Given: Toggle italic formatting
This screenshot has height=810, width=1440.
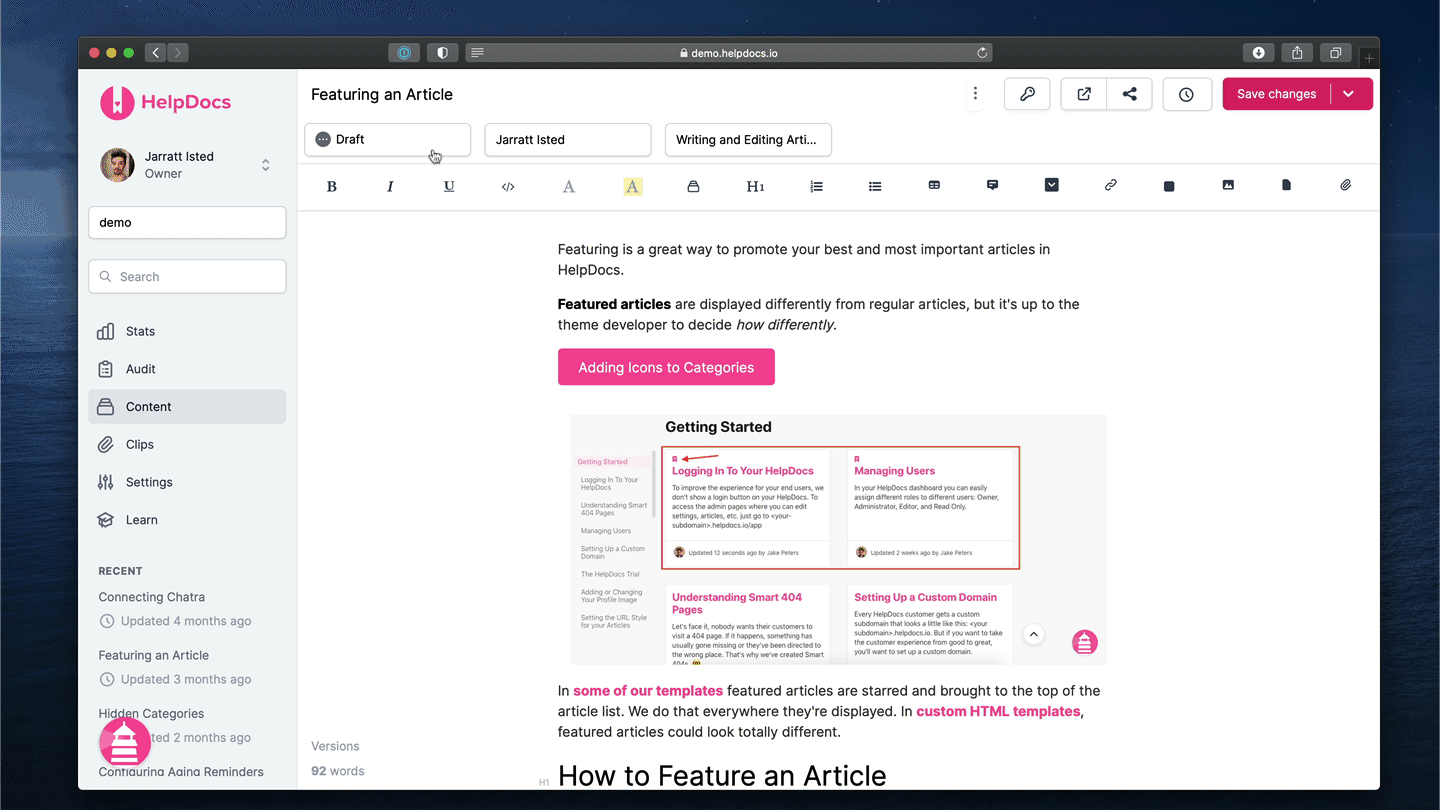Looking at the screenshot, I should click(390, 186).
